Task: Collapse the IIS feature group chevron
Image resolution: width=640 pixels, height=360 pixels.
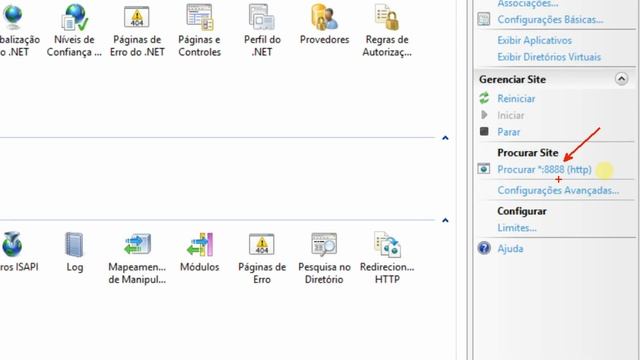Action: pyautogui.click(x=445, y=220)
